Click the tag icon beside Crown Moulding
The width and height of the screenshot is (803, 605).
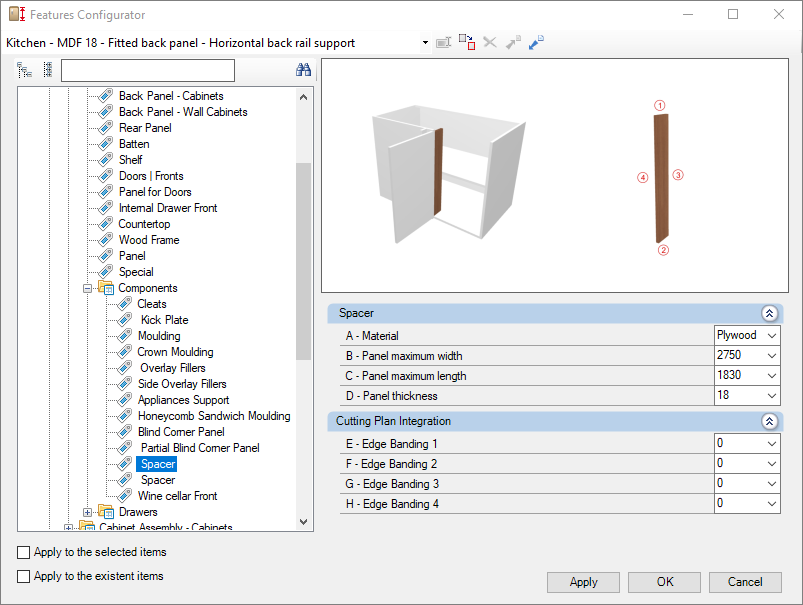tap(124, 352)
